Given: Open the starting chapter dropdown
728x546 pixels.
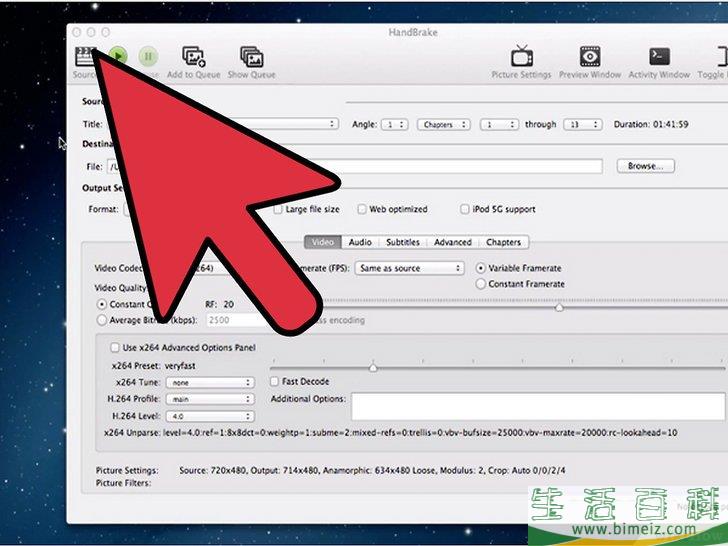Looking at the screenshot, I should pos(499,124).
